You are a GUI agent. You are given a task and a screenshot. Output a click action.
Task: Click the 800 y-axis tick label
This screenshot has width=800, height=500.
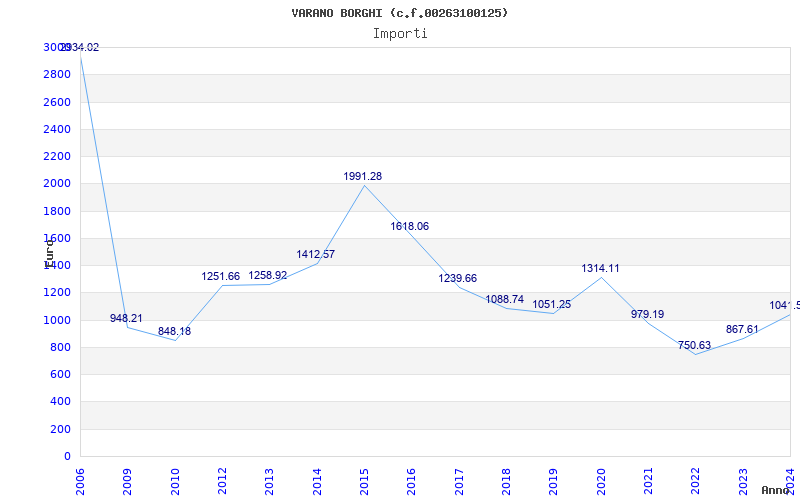tap(61, 347)
